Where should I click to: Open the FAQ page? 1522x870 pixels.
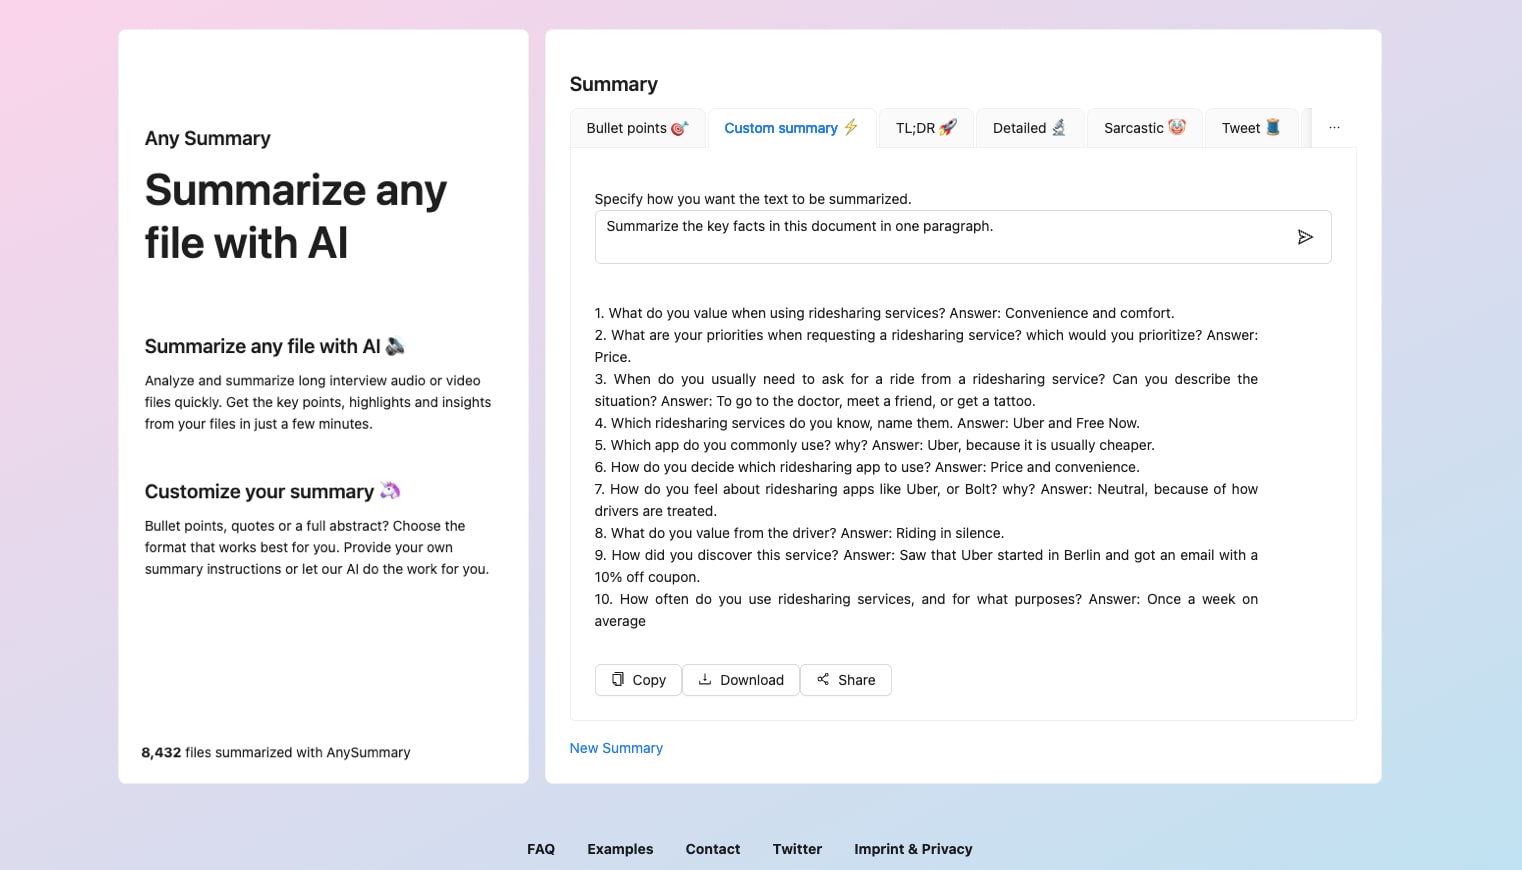point(540,848)
